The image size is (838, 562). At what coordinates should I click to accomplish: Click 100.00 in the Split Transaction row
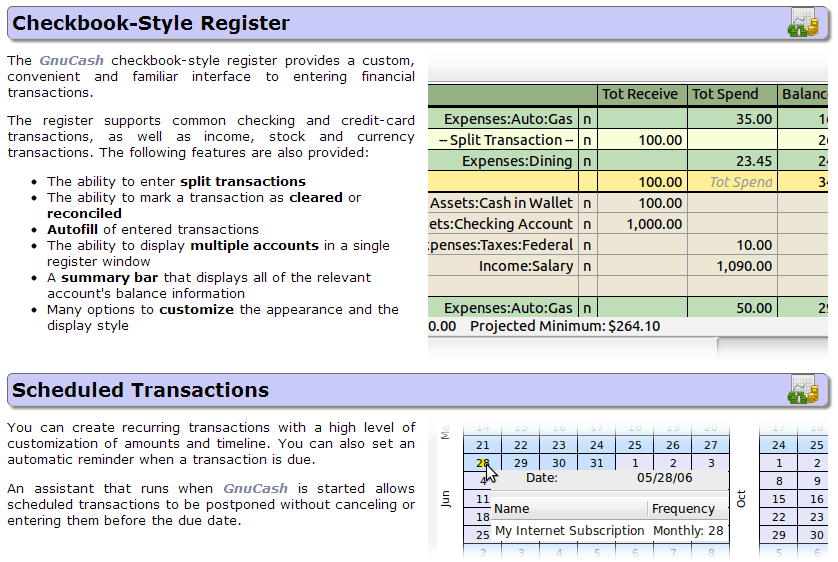click(660, 140)
